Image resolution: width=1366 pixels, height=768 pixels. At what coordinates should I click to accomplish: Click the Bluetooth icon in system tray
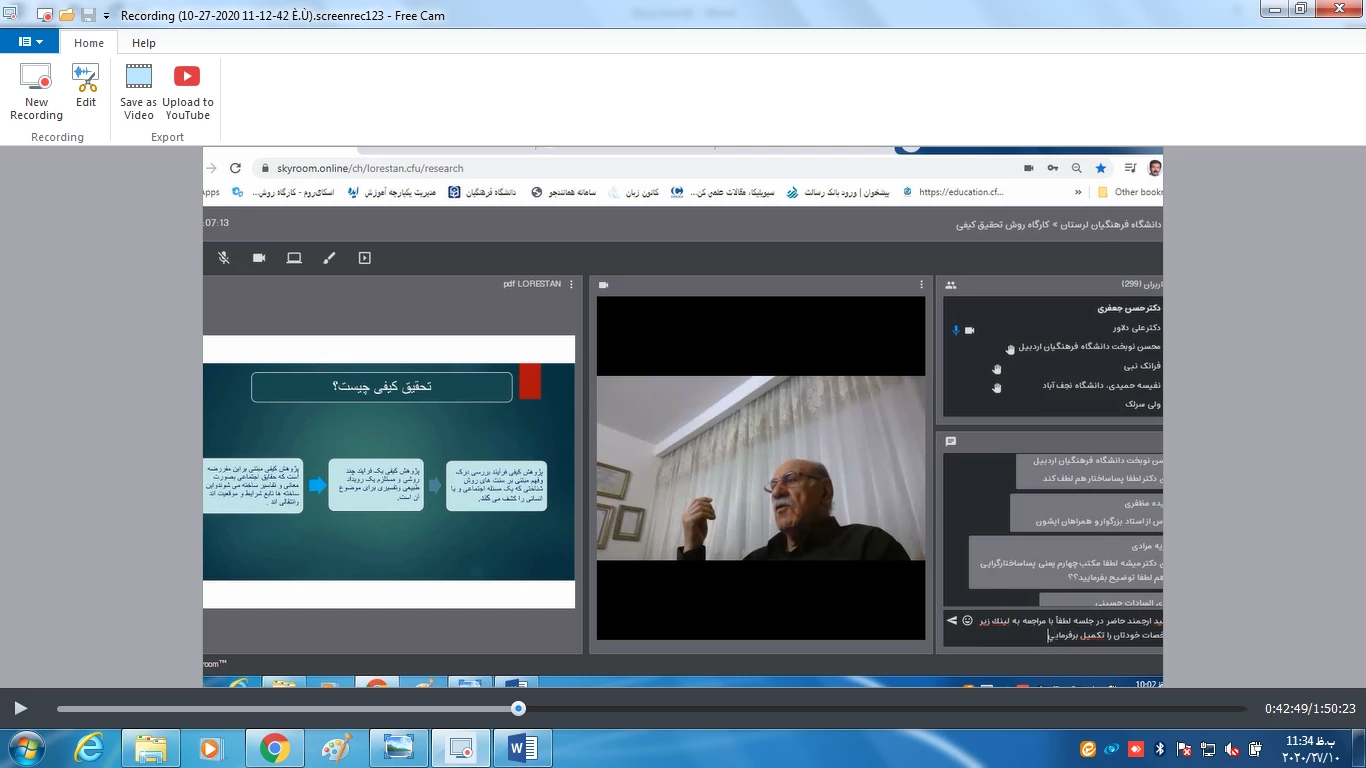(1160, 749)
